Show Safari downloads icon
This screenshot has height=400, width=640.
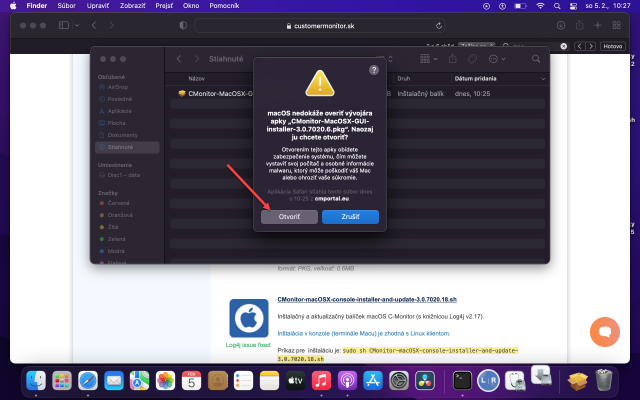(561, 25)
